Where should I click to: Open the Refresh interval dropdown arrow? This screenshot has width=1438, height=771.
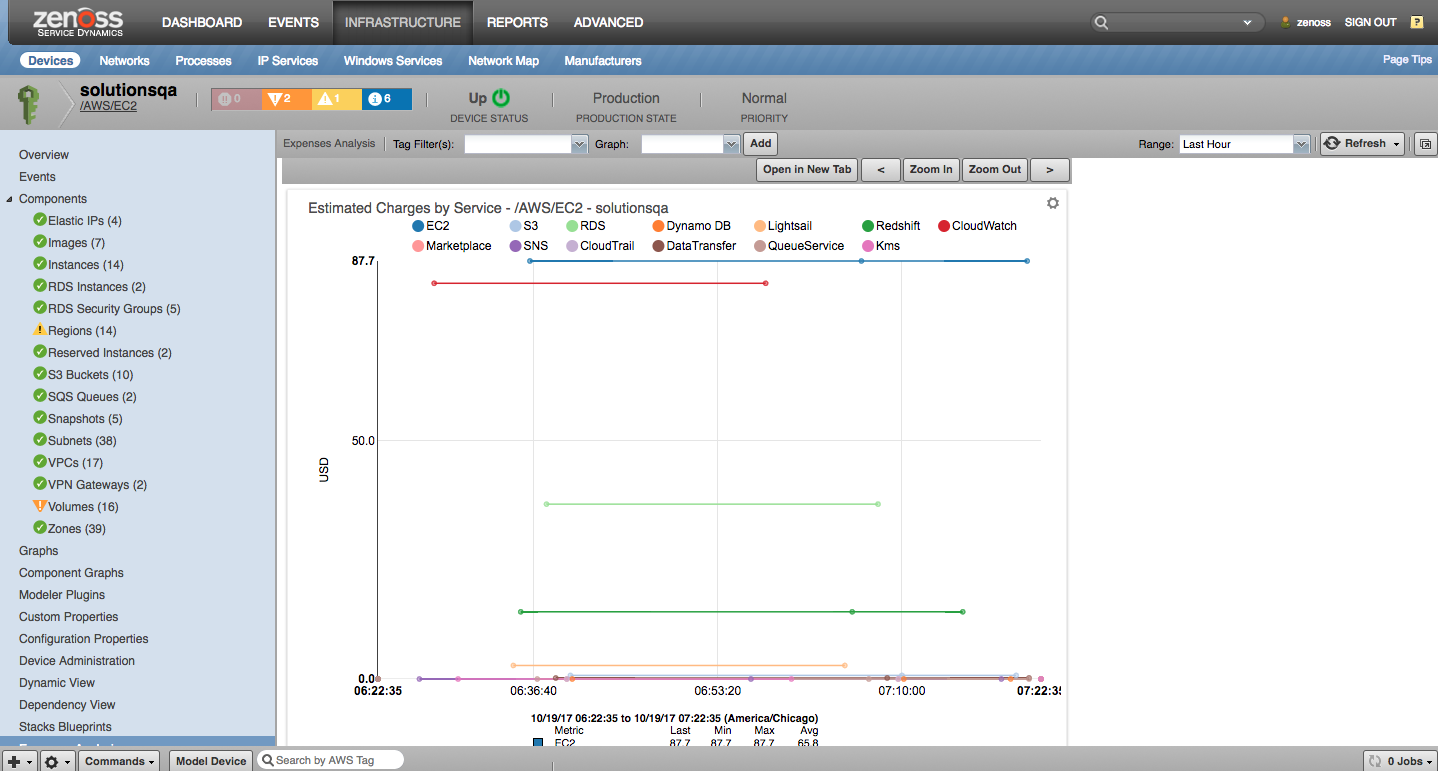[x=1396, y=144]
